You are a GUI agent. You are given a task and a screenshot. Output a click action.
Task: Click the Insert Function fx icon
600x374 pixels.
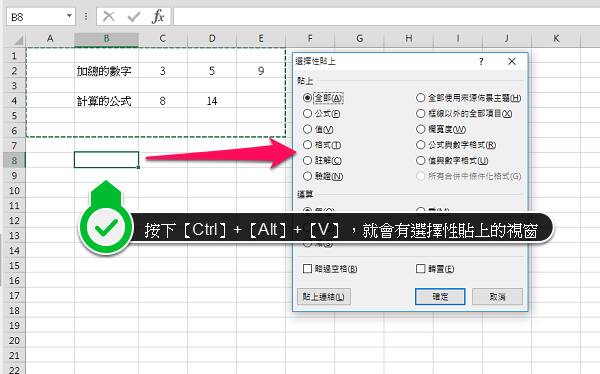pyautogui.click(x=158, y=16)
